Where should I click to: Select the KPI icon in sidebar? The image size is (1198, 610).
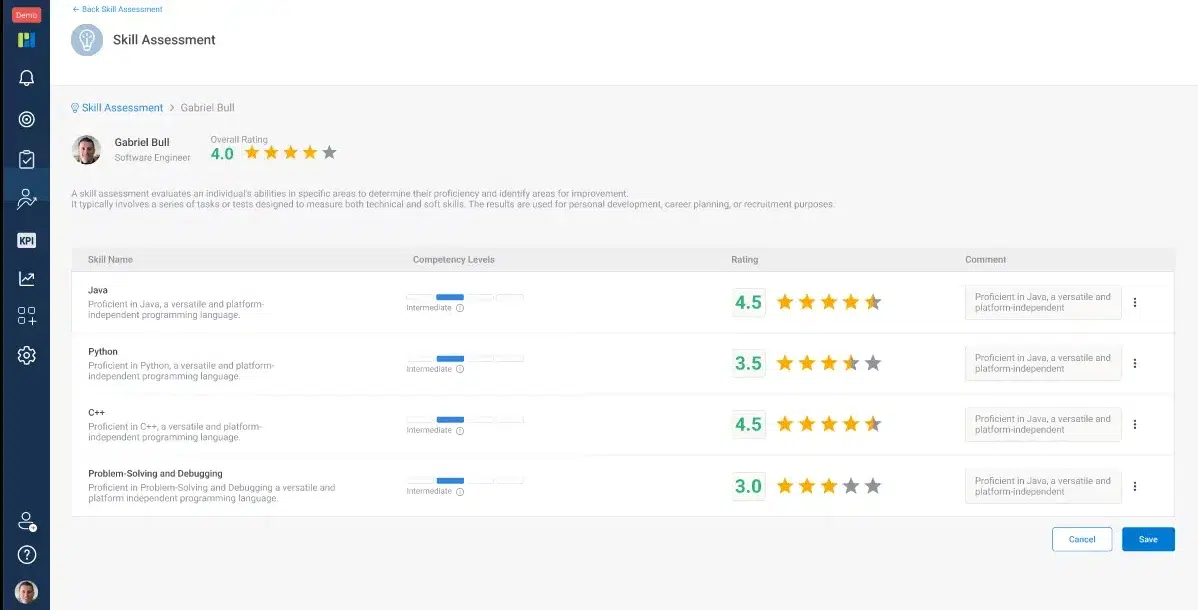coord(27,240)
